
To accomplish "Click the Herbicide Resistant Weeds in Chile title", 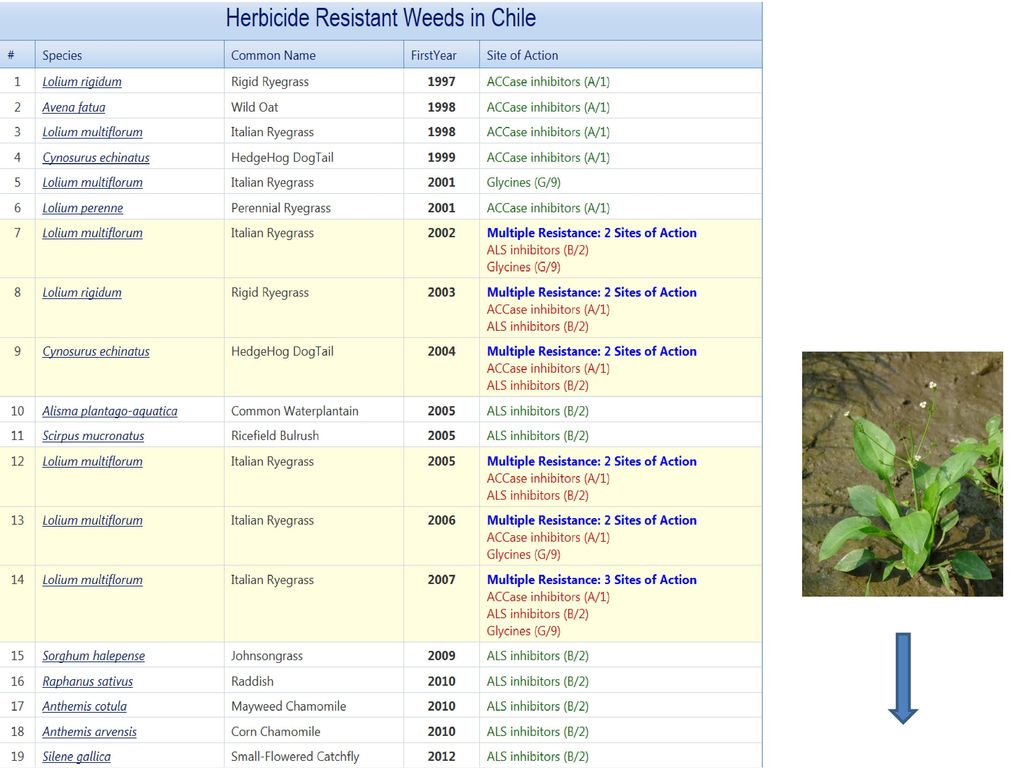I will (x=381, y=18).
